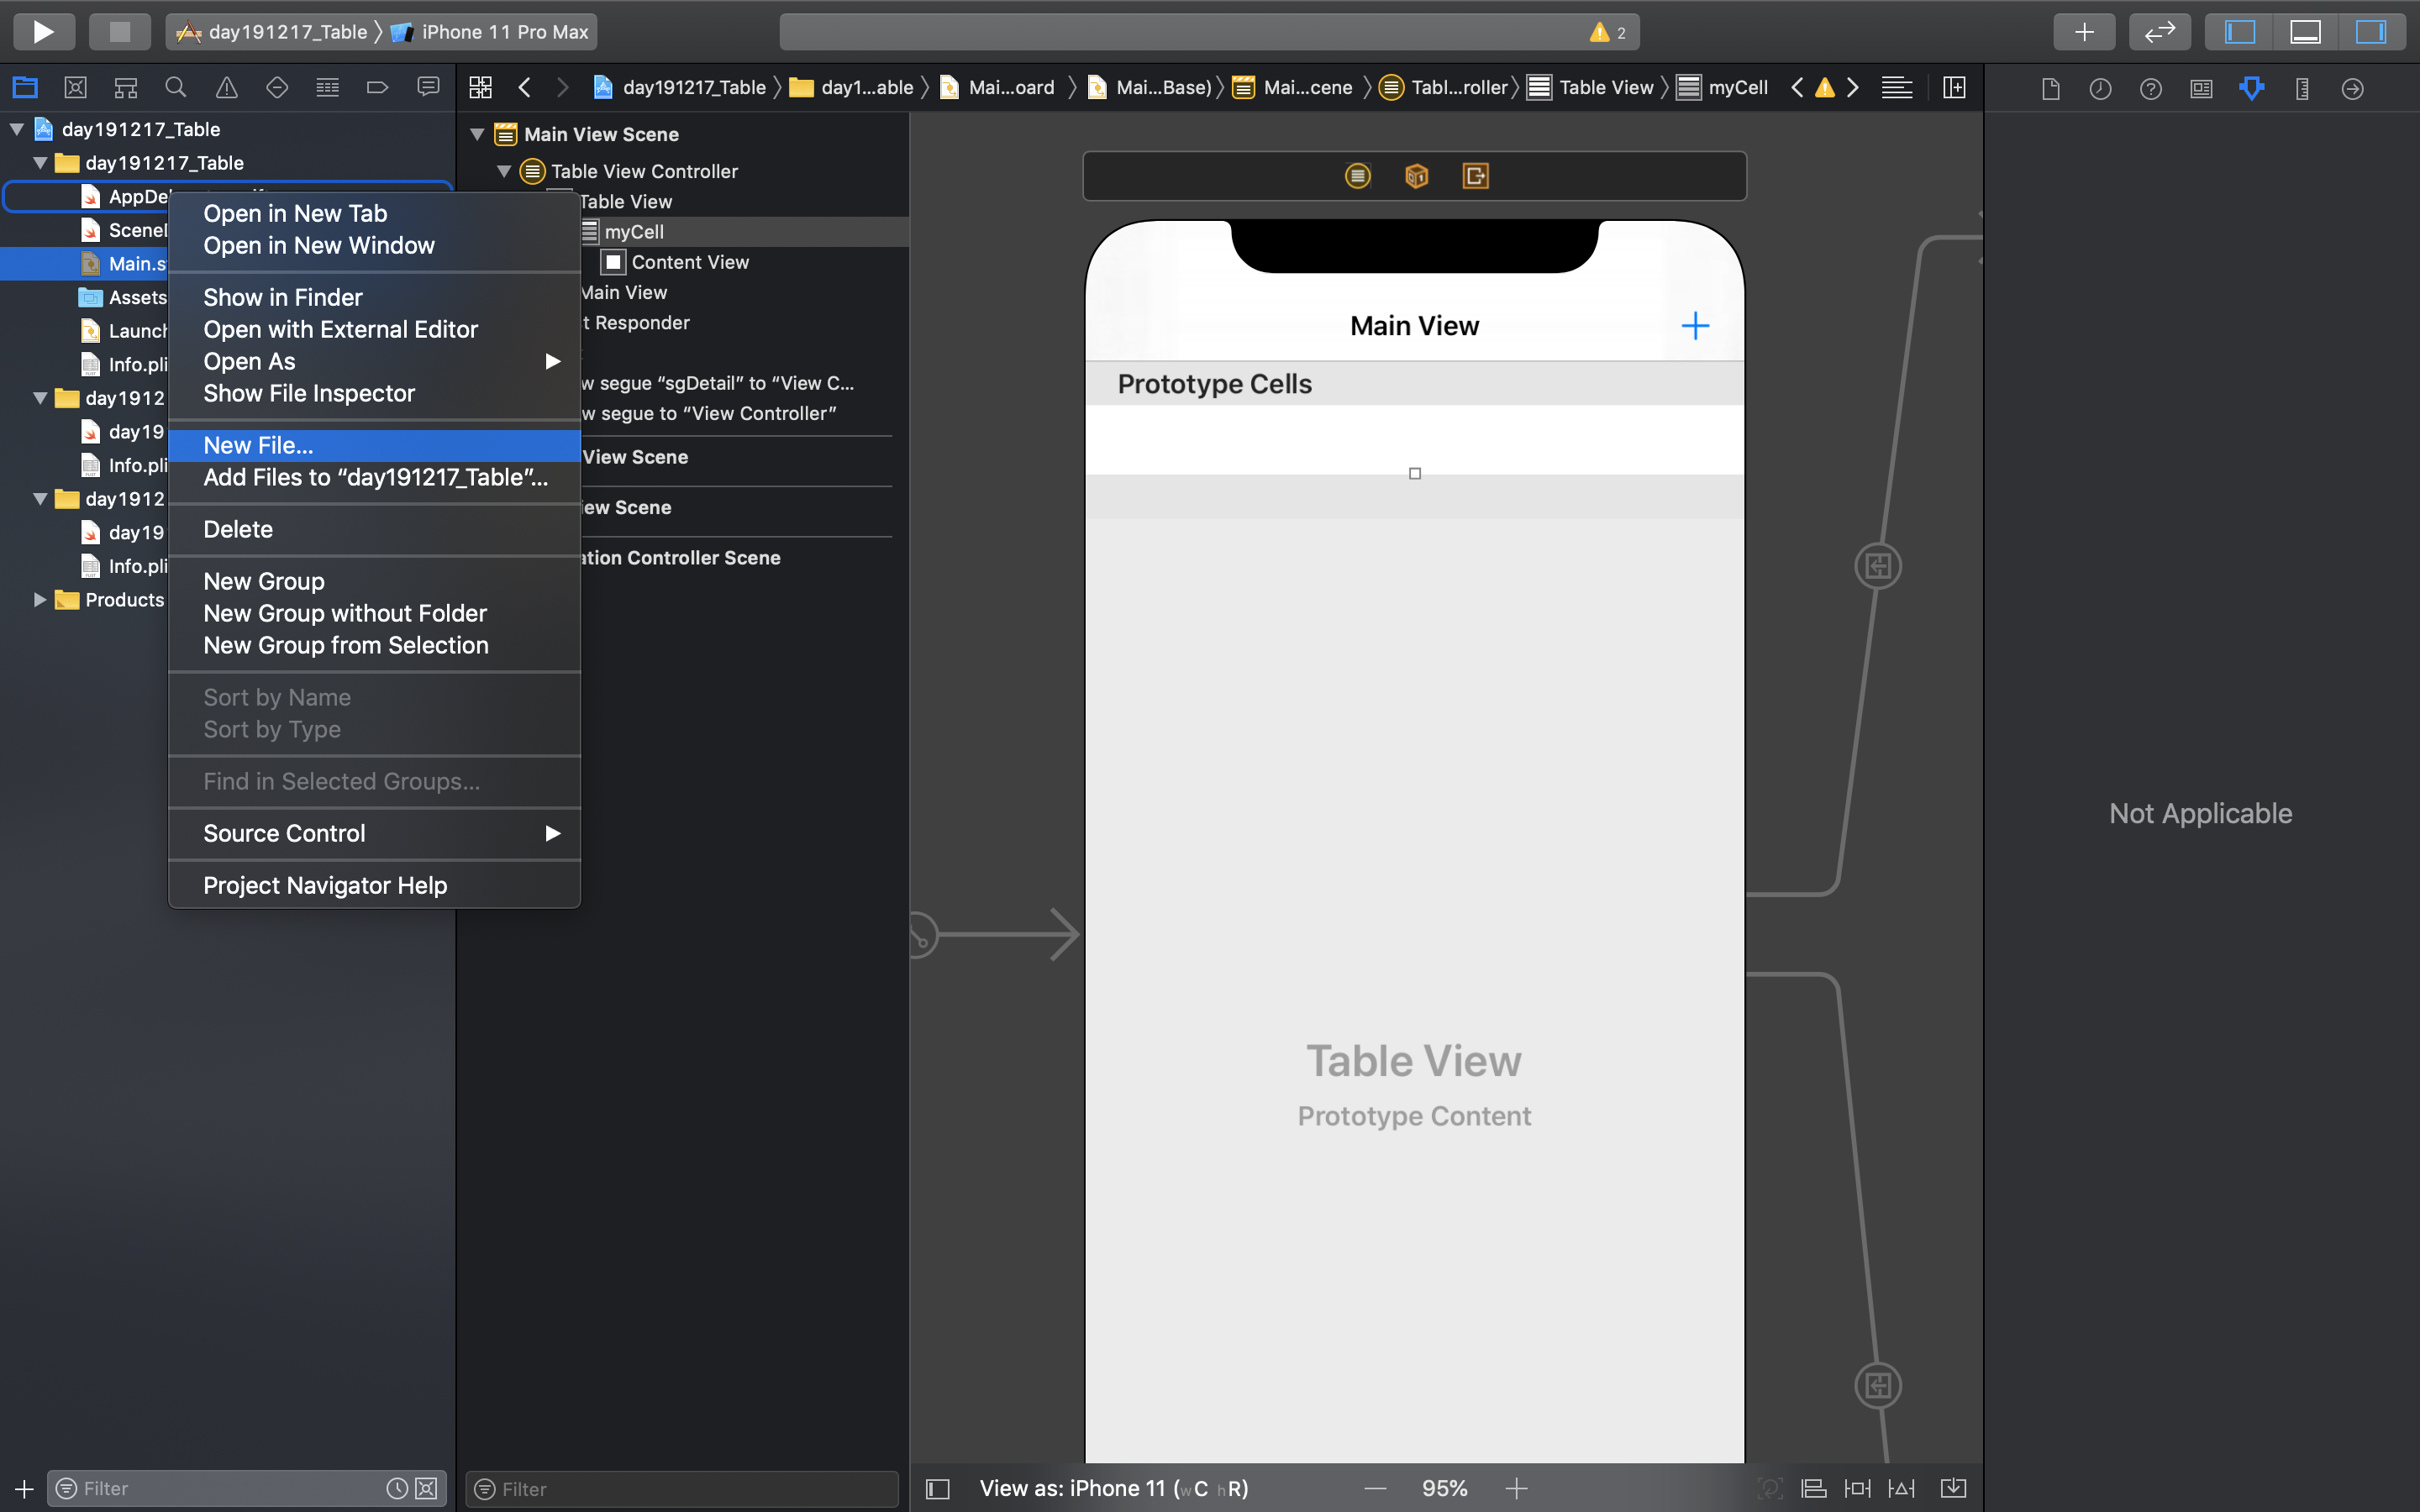Toggle the inspectors panel visibility

tap(2371, 32)
